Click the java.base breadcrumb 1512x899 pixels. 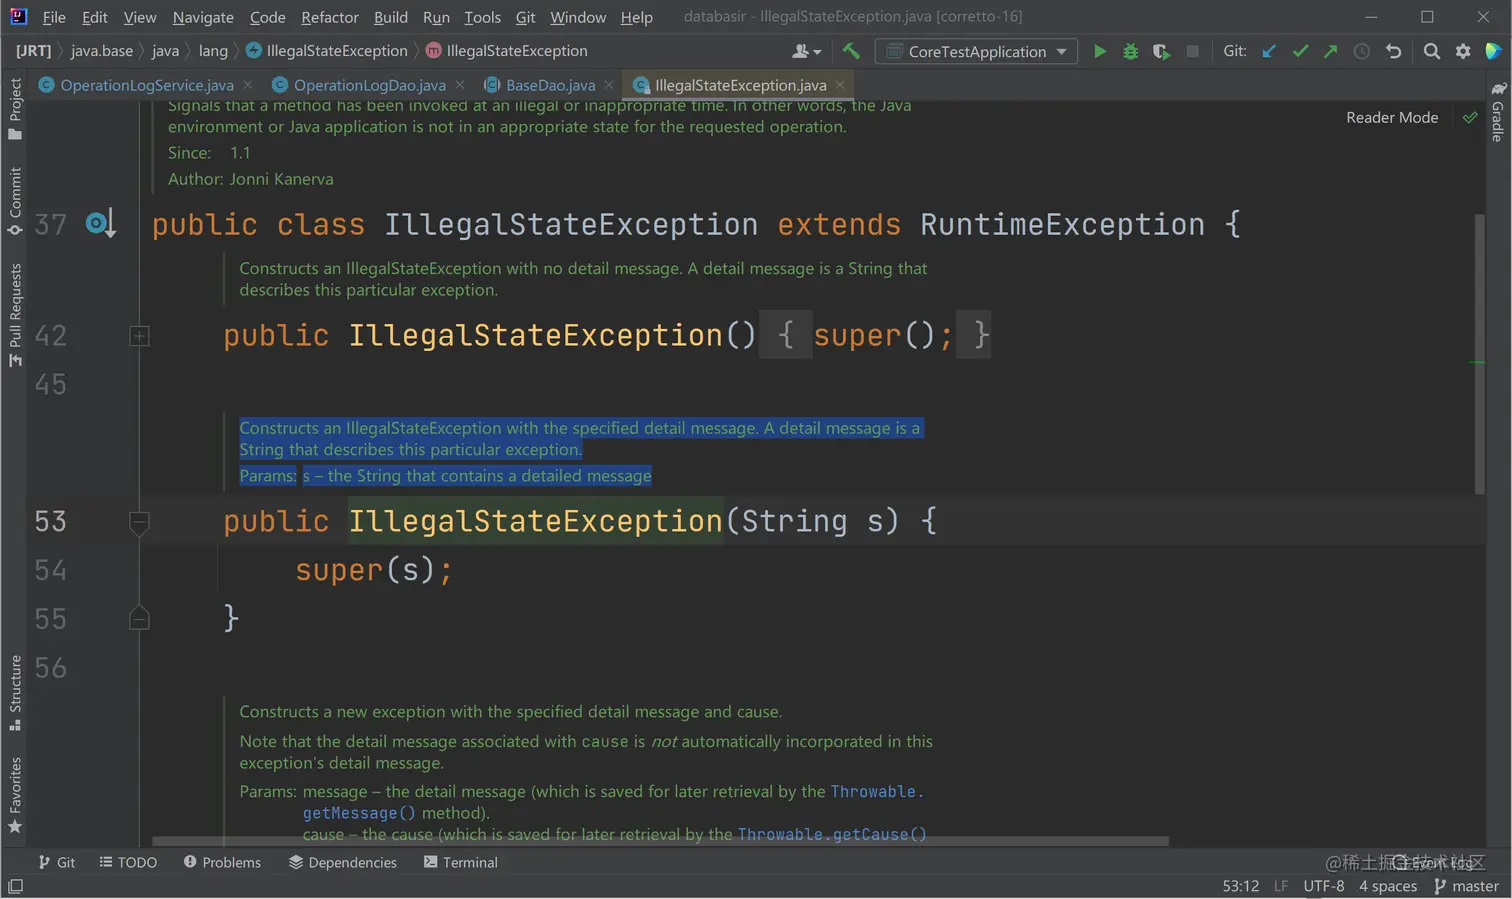pyautogui.click(x=101, y=51)
